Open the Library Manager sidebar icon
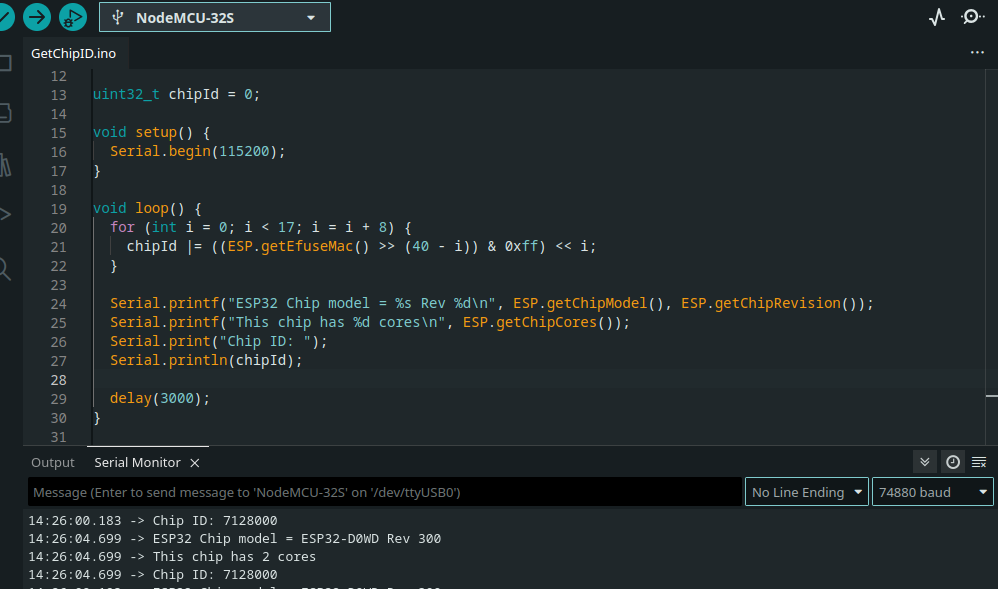 click(x=5, y=162)
